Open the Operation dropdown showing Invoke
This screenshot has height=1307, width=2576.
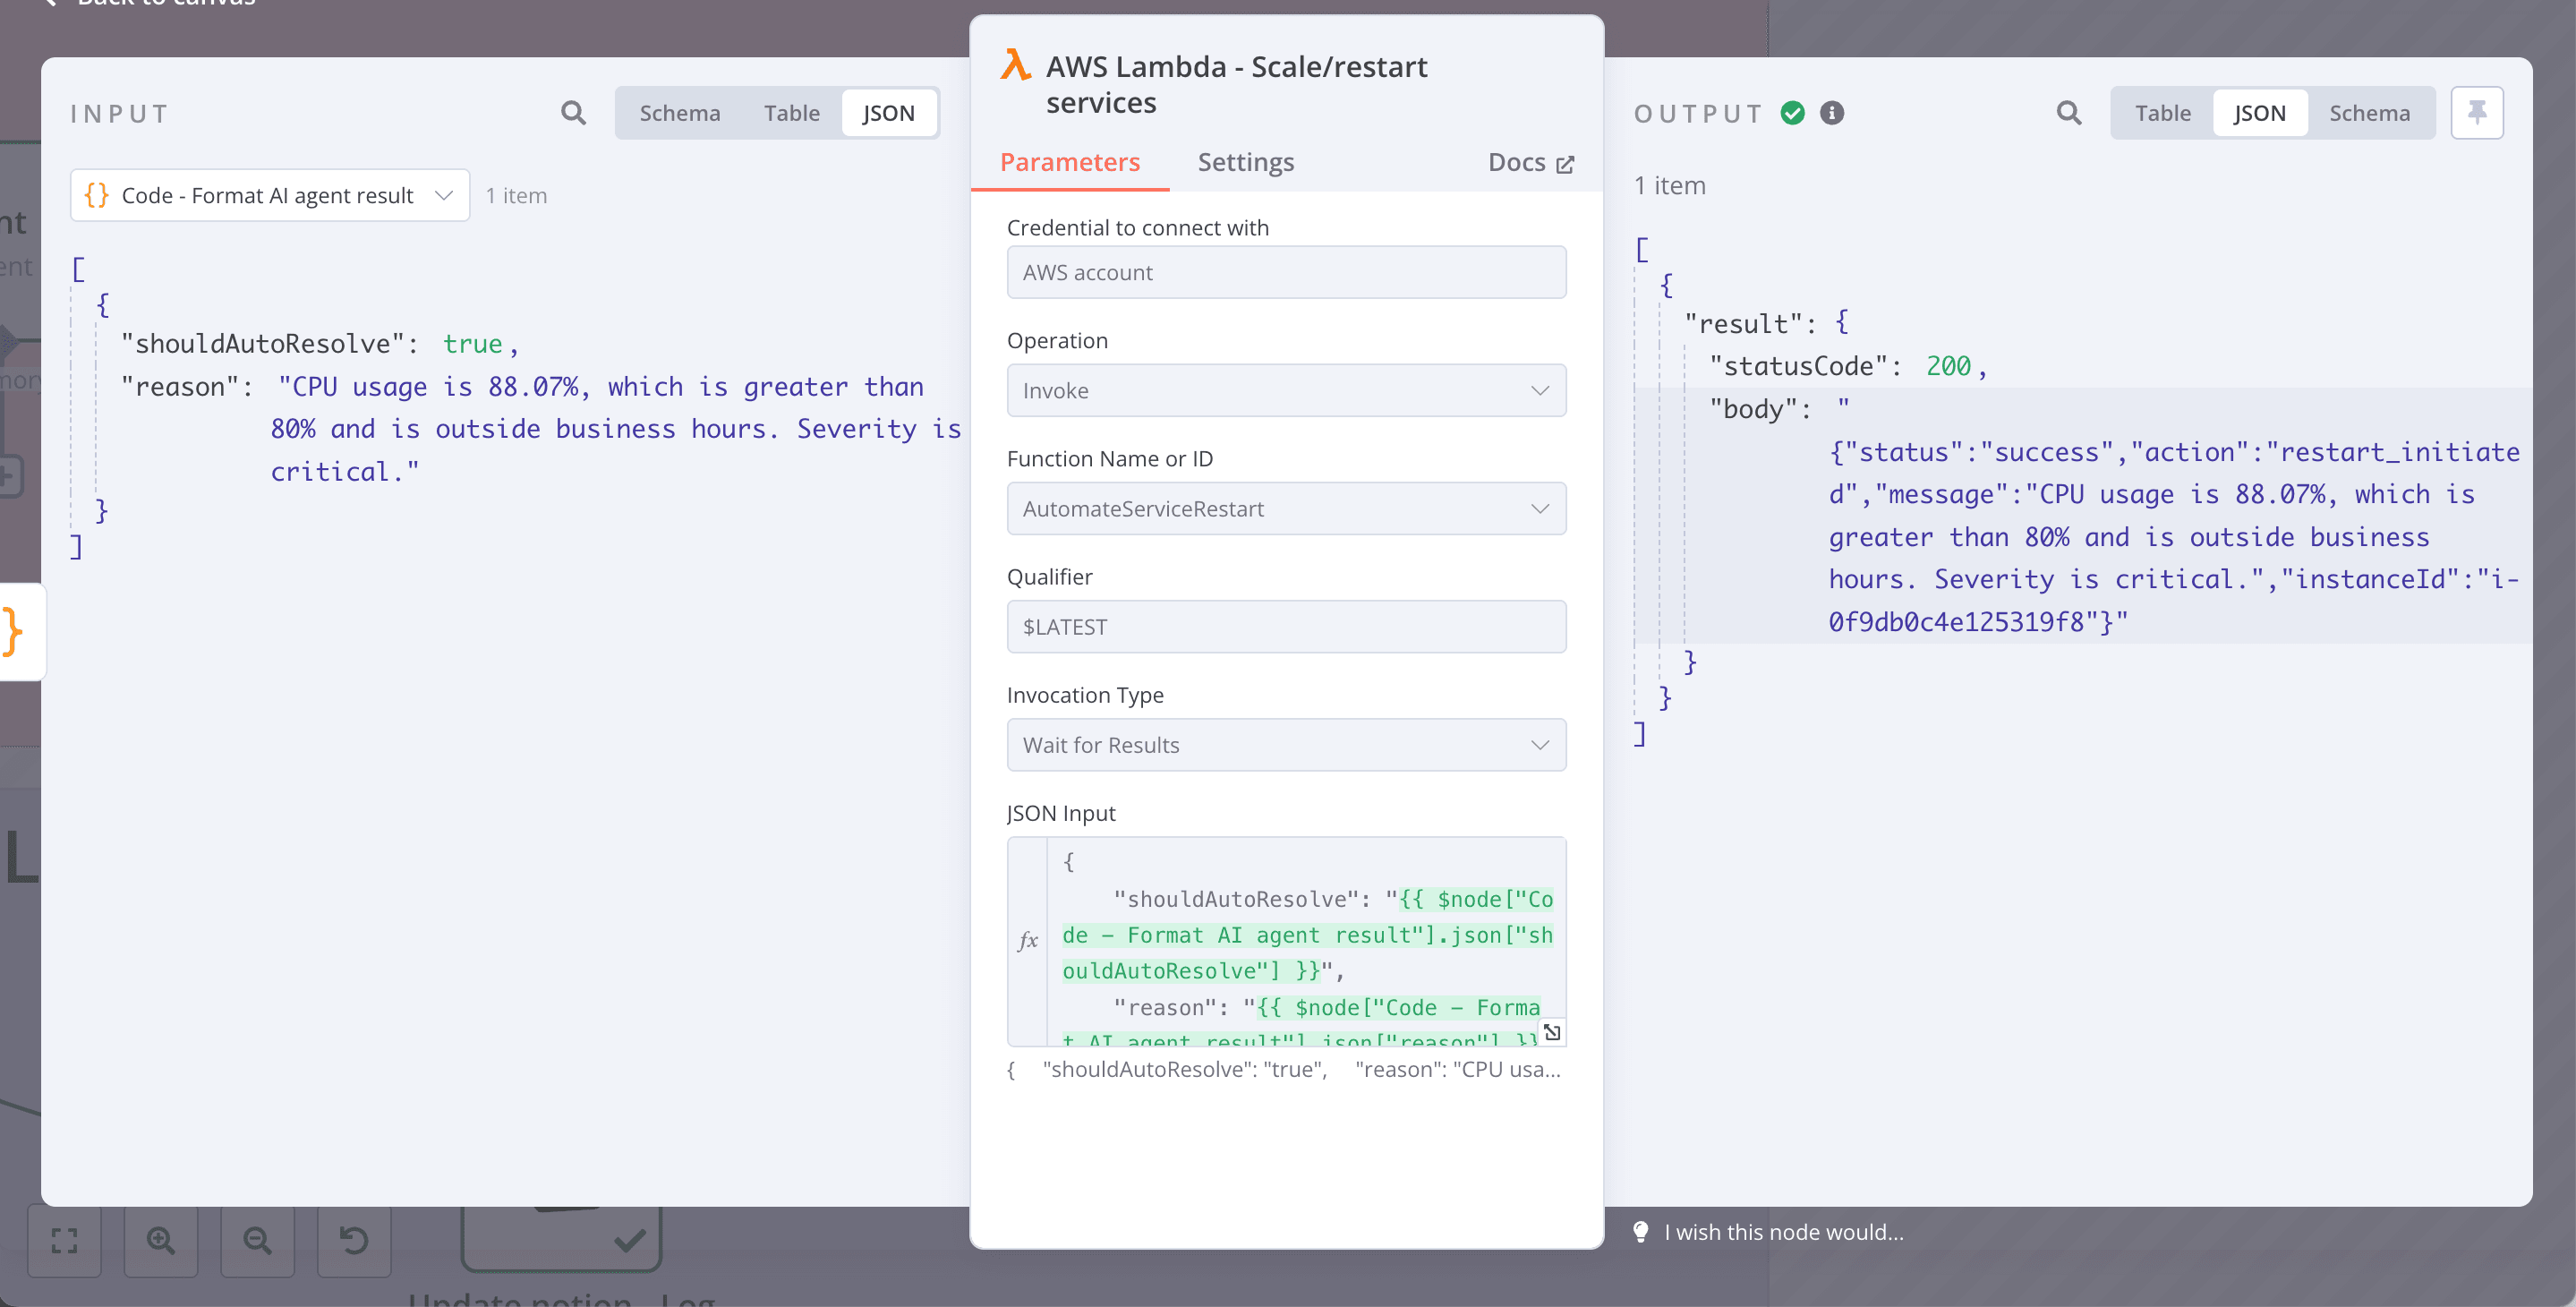1286,390
